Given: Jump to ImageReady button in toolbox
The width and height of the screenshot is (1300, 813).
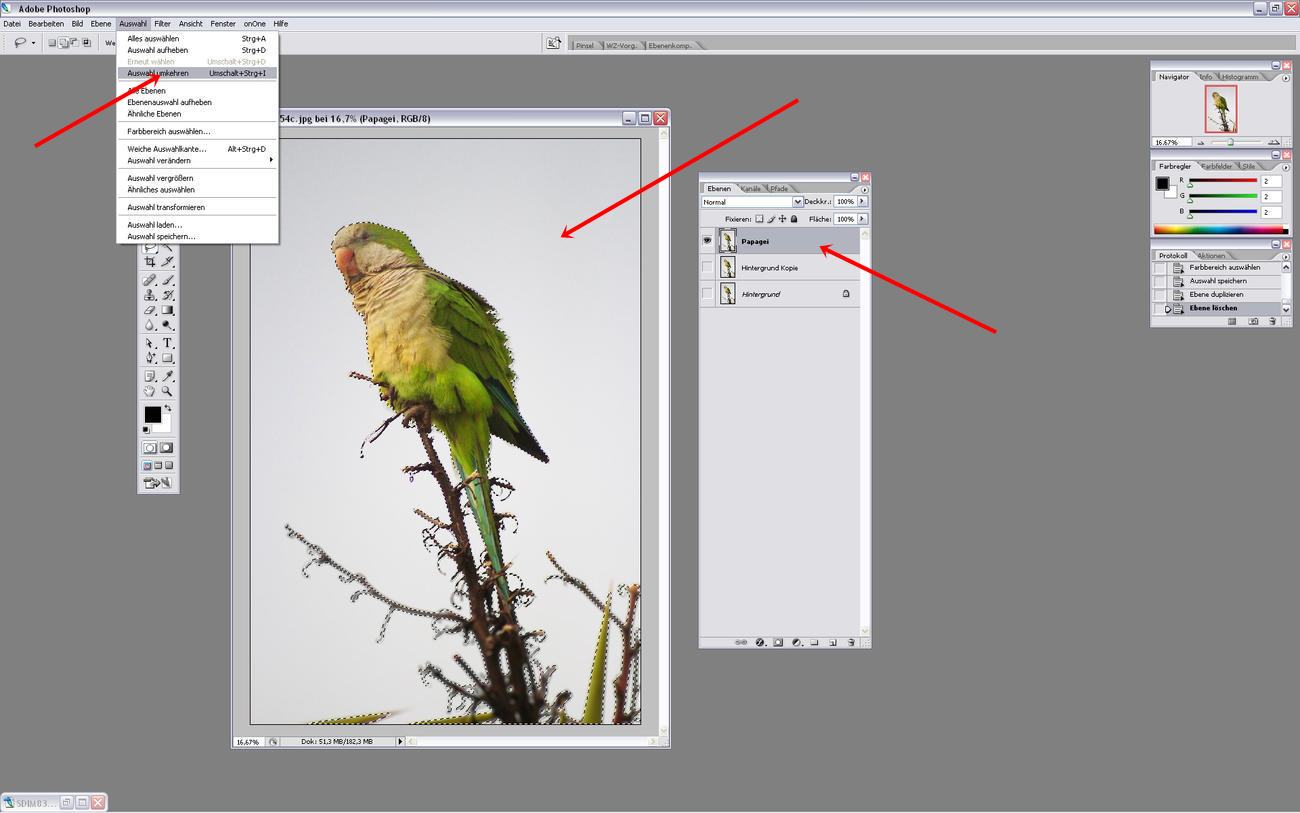Looking at the screenshot, I should click(x=158, y=482).
